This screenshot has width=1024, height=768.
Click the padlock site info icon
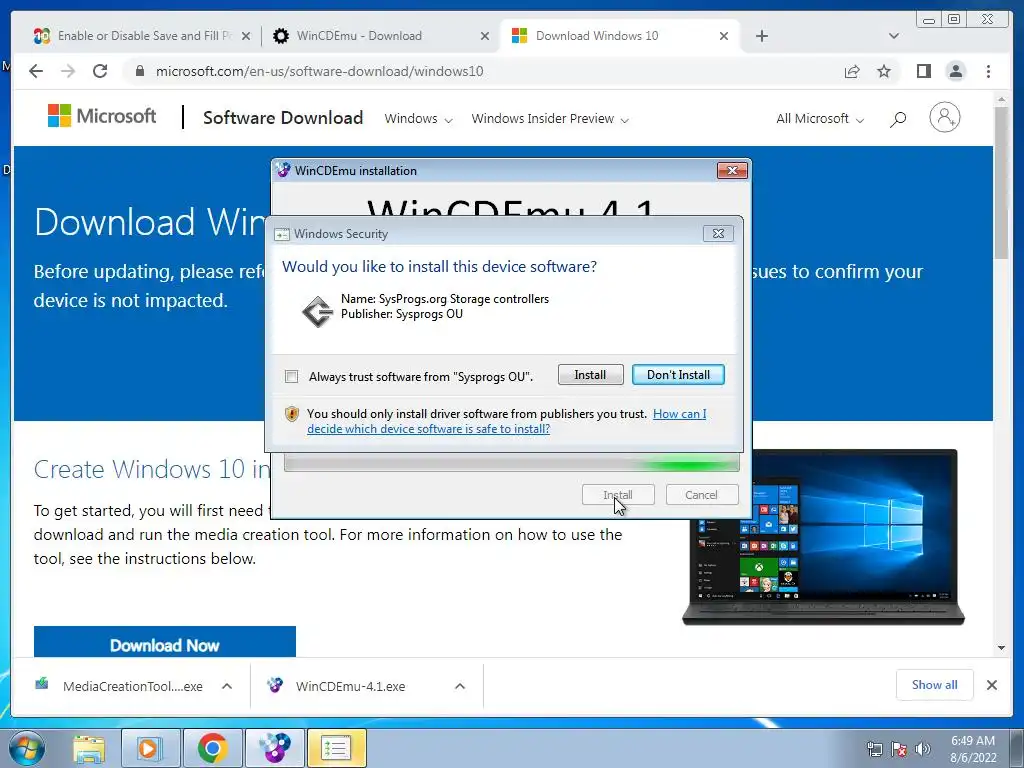pyautogui.click(x=139, y=71)
